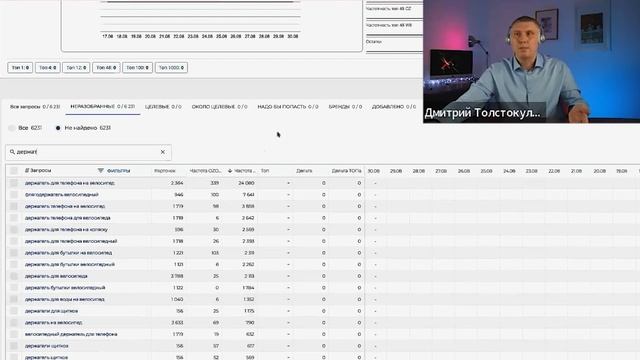Viewport: 640px width, 360px height.
Task: Switch to the 'Неразобранные' tab
Action: click(102, 107)
